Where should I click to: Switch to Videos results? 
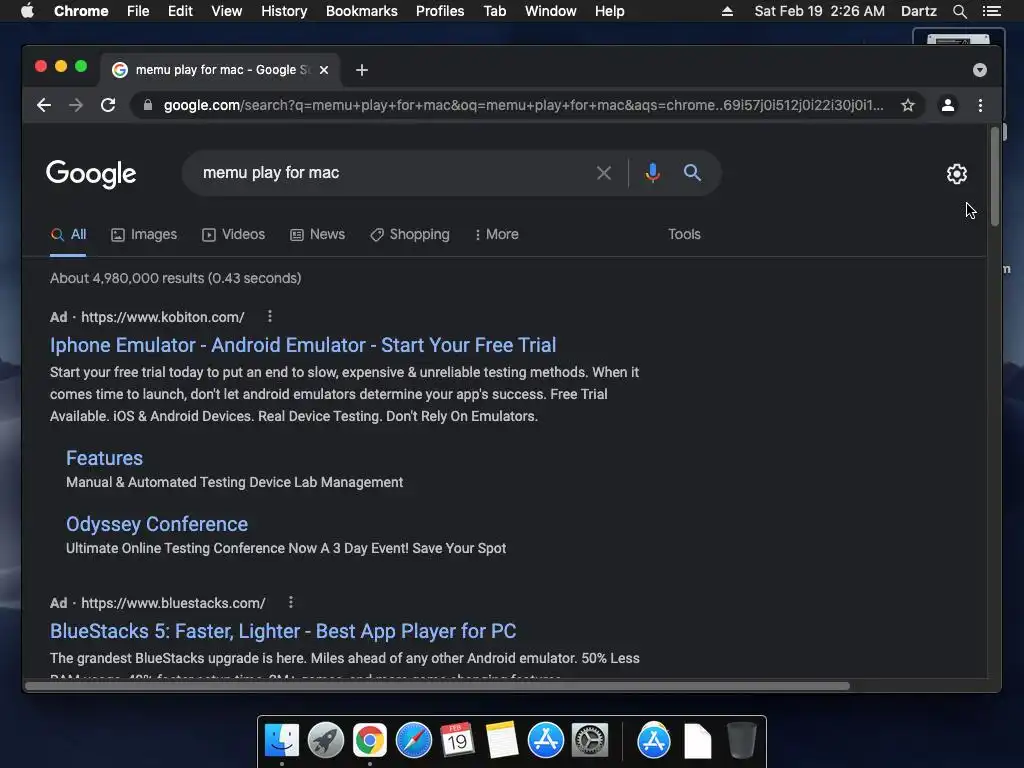pos(233,234)
